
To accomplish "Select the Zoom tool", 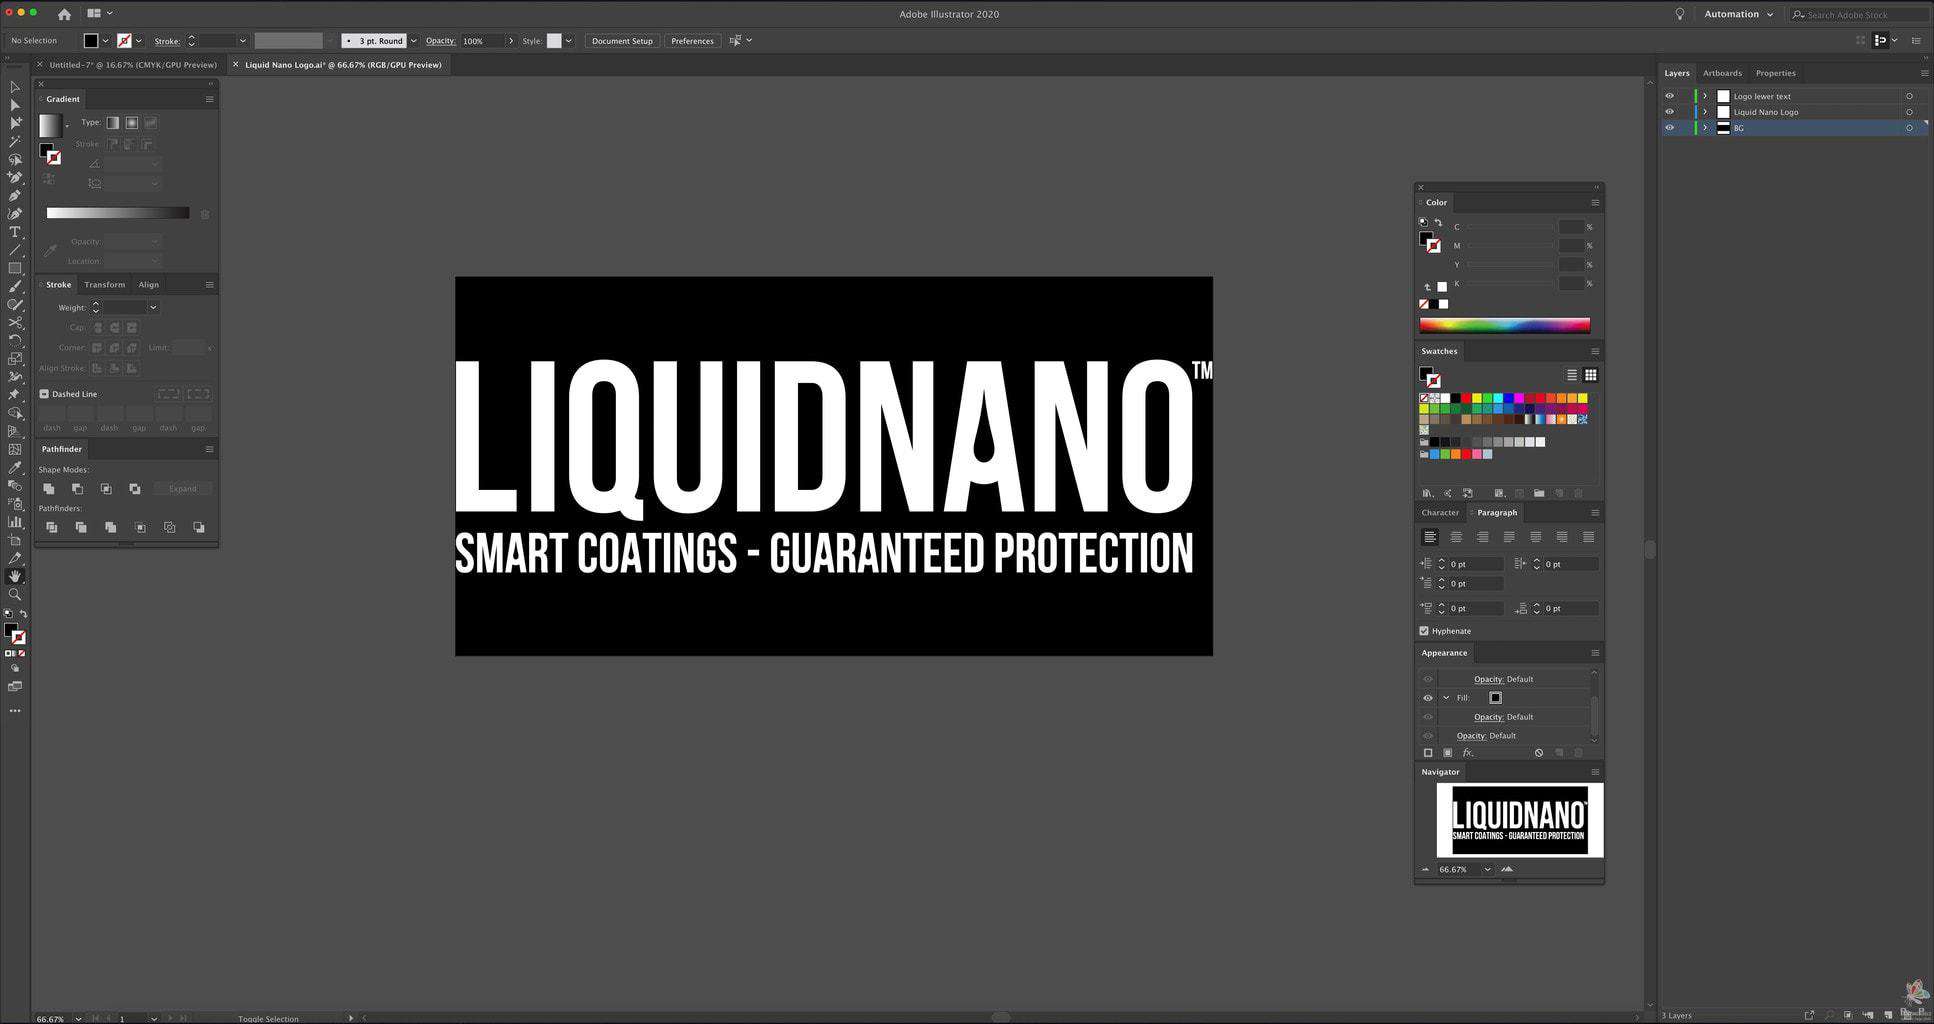I will pos(15,595).
